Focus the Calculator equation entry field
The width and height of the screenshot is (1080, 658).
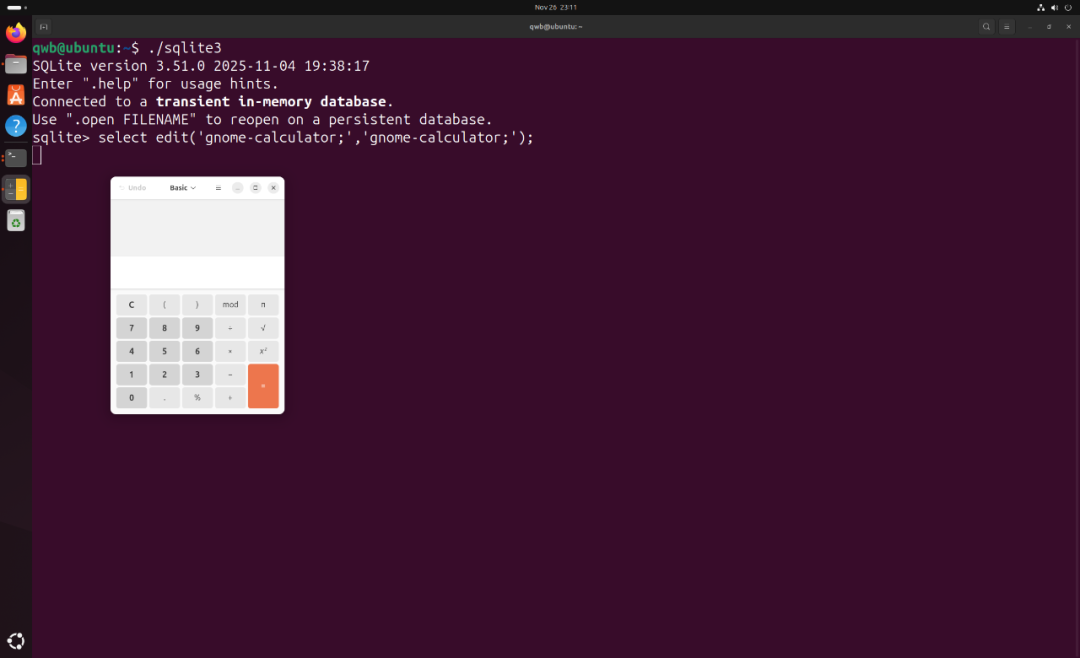(x=198, y=273)
